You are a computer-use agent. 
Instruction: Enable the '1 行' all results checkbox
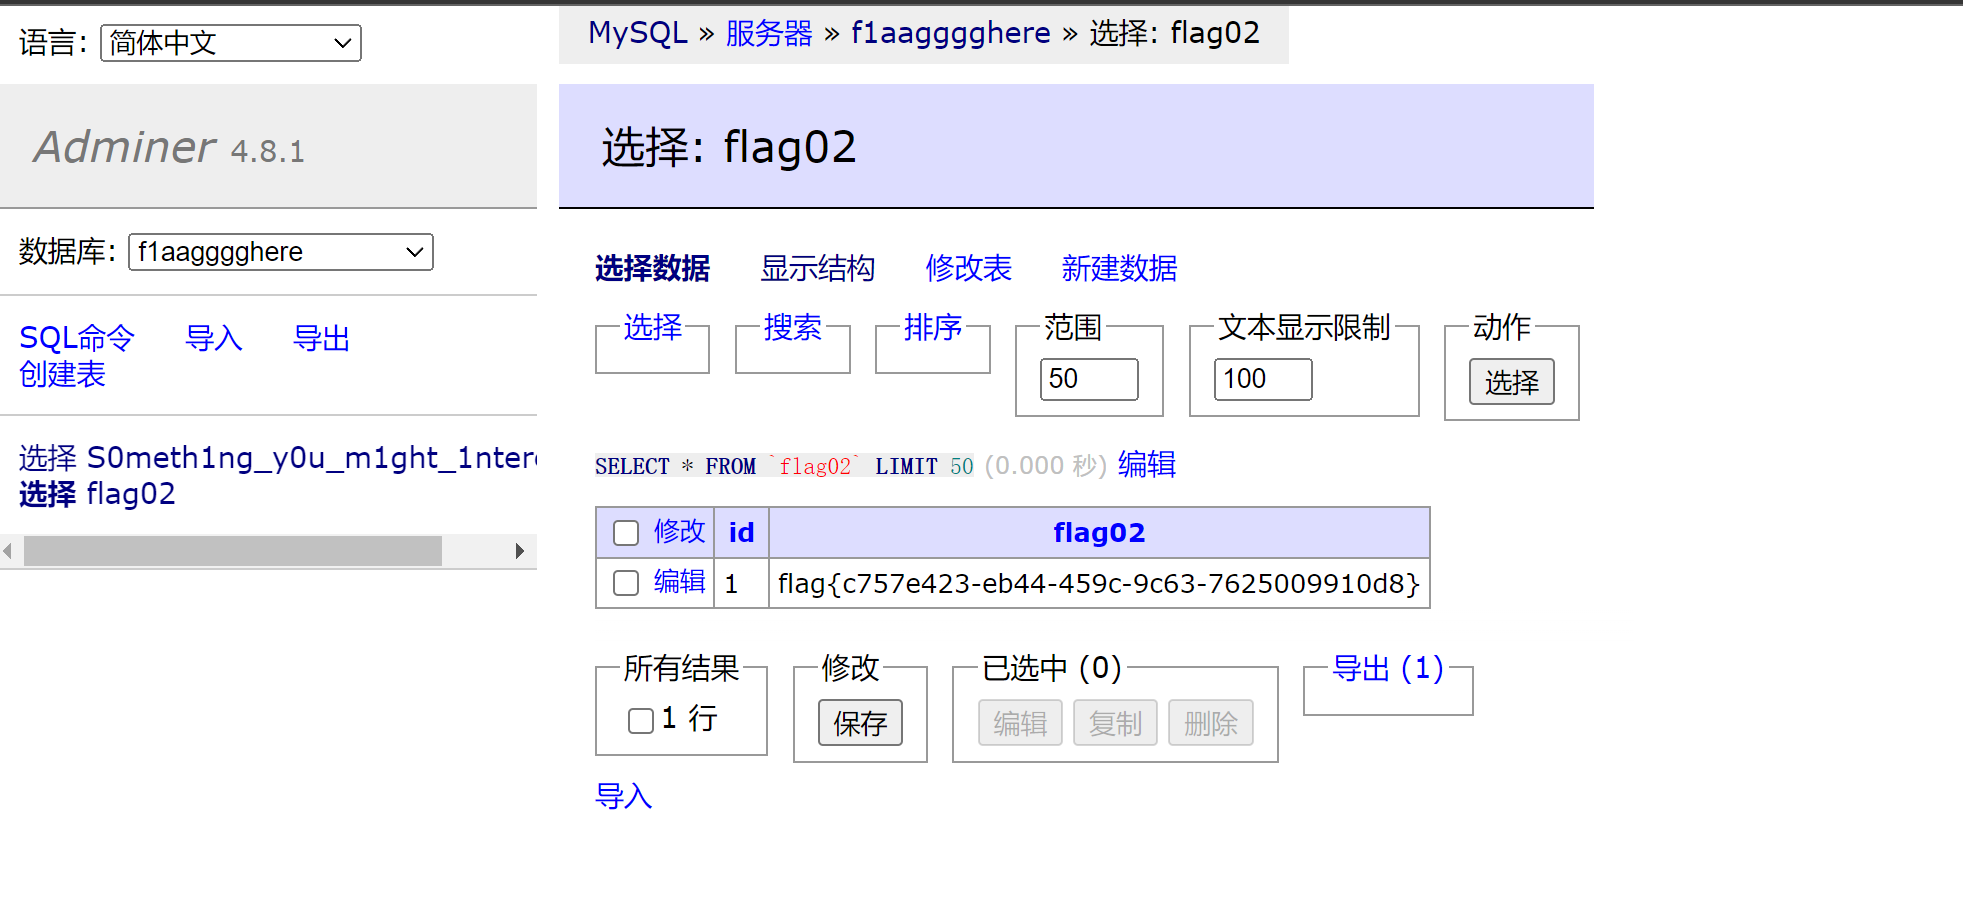[x=641, y=720]
